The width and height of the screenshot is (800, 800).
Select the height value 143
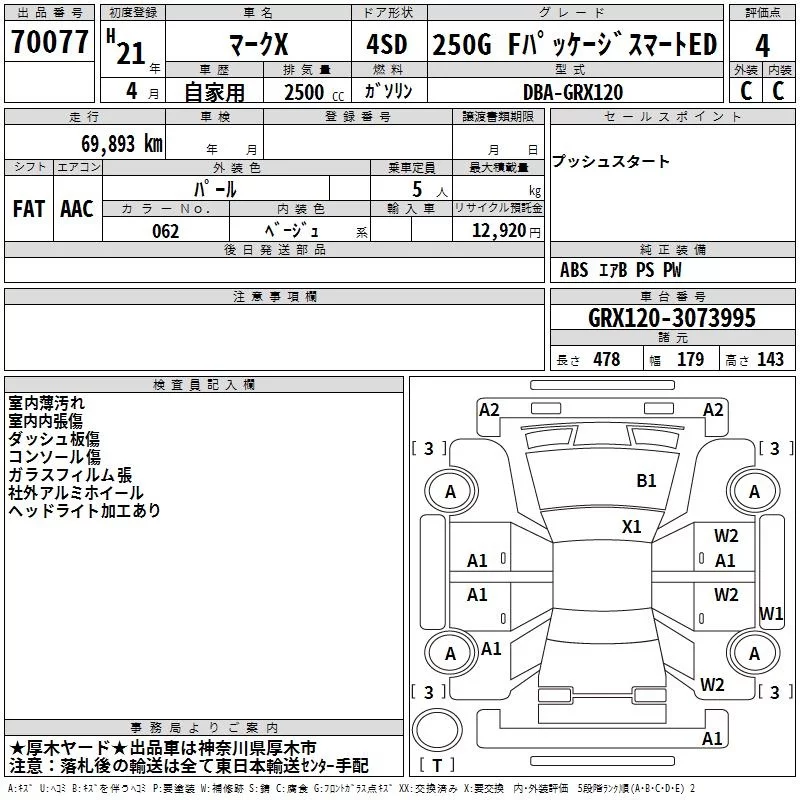point(770,359)
